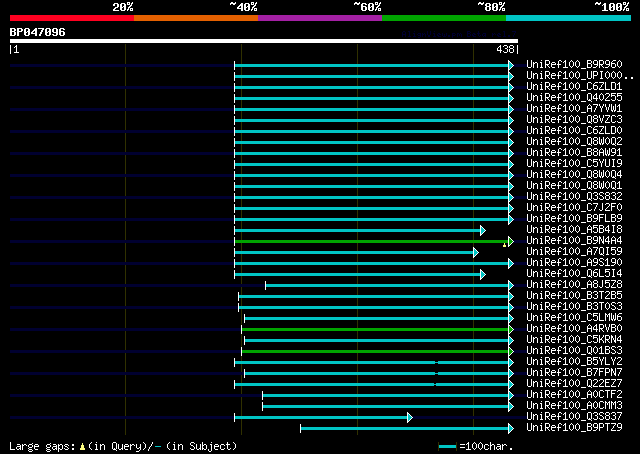Click the red 20% legend color segment
This screenshot has width=640, height=454.
(72, 18)
